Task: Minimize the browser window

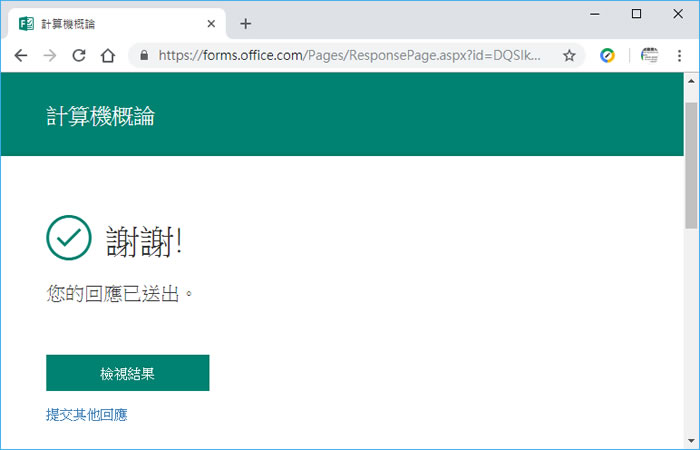Action: tap(595, 14)
